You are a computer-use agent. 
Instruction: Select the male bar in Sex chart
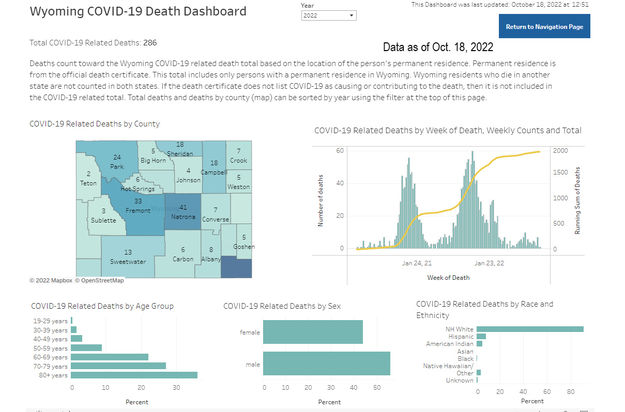click(326, 363)
